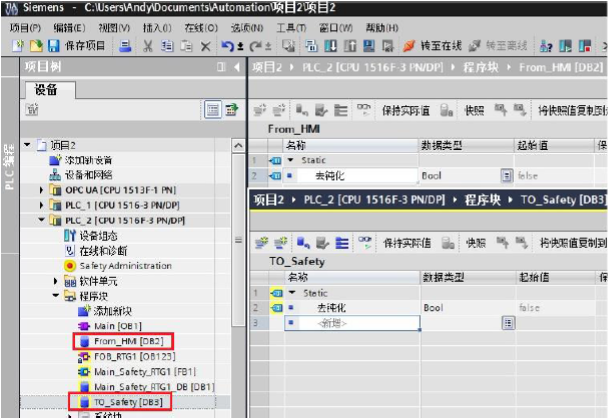Open 选项(N) menu
The height and width of the screenshot is (419, 608).
247,28
